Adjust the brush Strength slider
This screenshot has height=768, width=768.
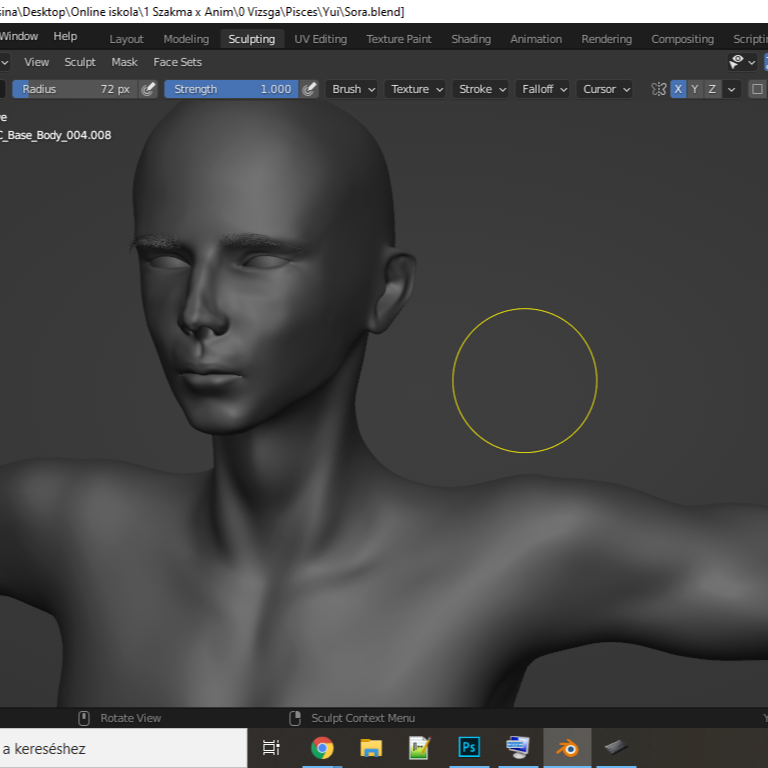tap(231, 89)
